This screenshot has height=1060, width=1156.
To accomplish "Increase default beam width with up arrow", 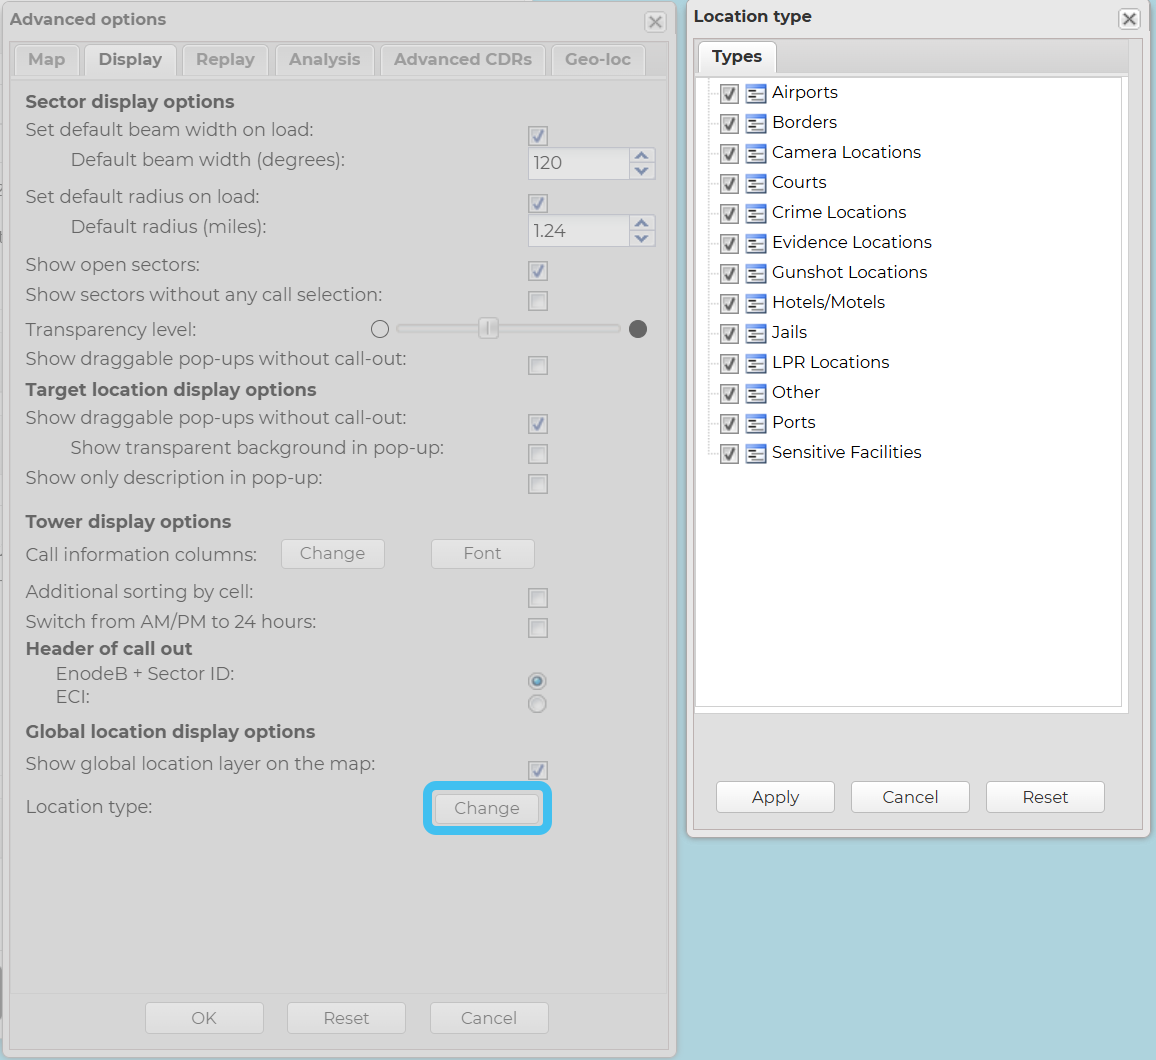I will point(642,155).
